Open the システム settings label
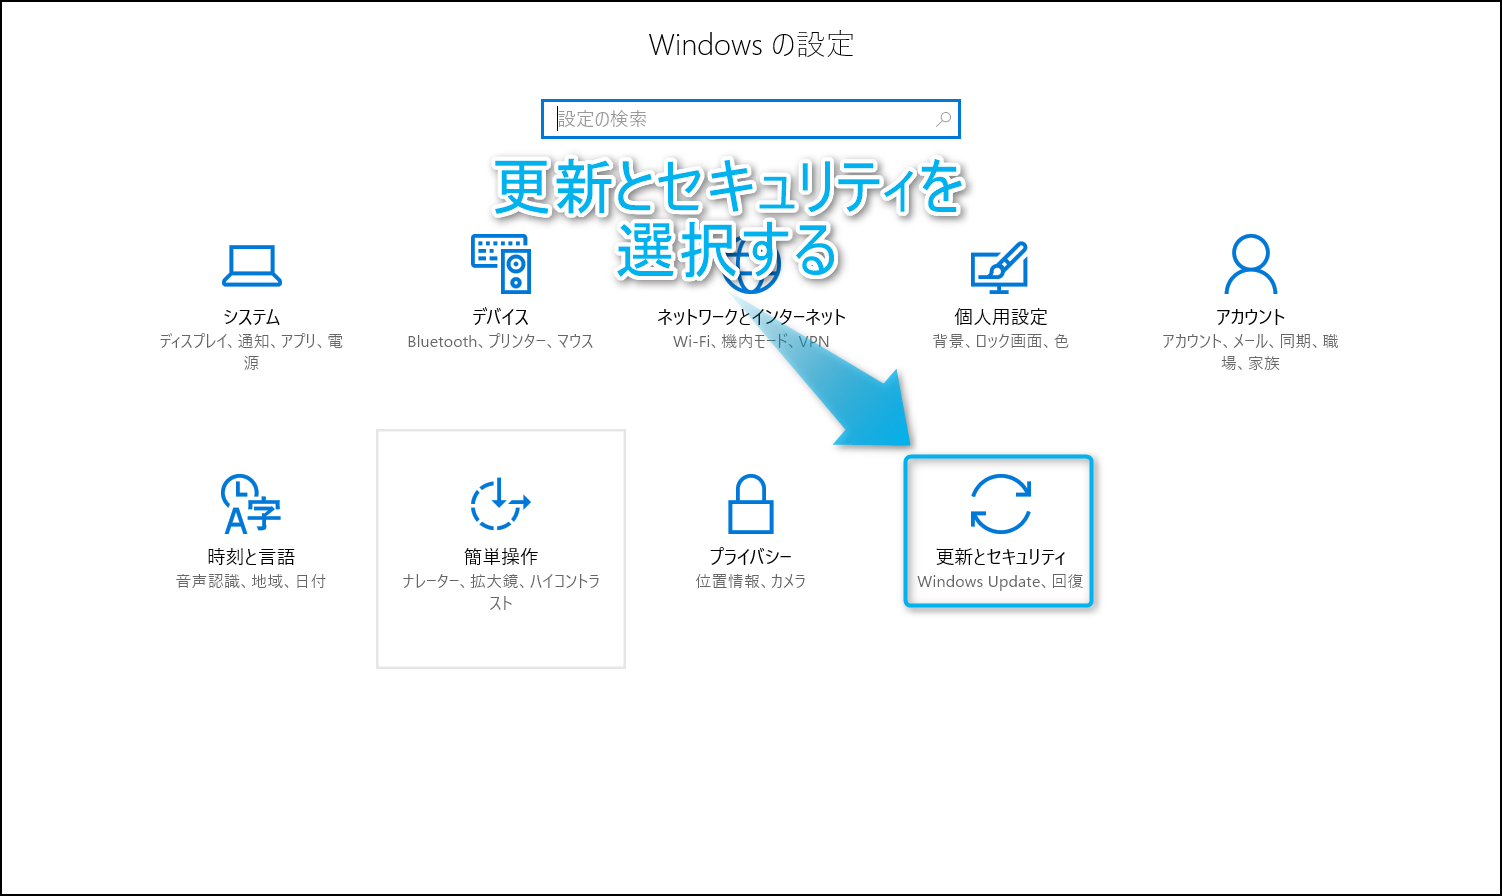The image size is (1502, 896). (x=251, y=317)
